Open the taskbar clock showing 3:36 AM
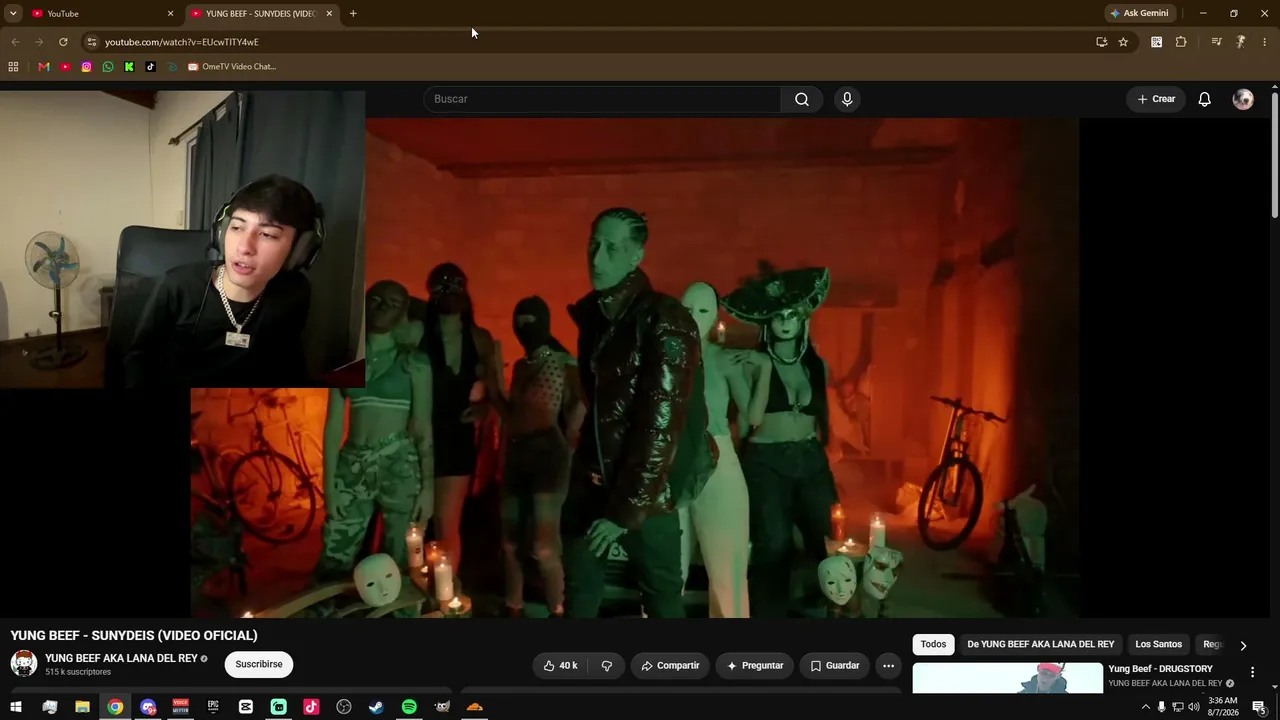The height and width of the screenshot is (720, 1280). pyautogui.click(x=1222, y=707)
